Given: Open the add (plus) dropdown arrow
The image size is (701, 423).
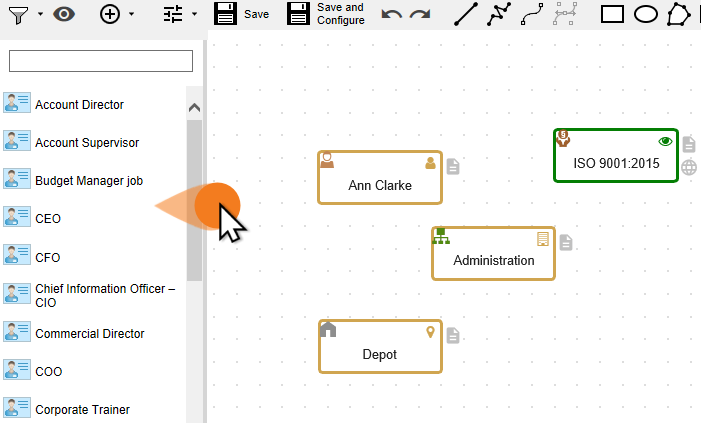Looking at the screenshot, I should 131,15.
